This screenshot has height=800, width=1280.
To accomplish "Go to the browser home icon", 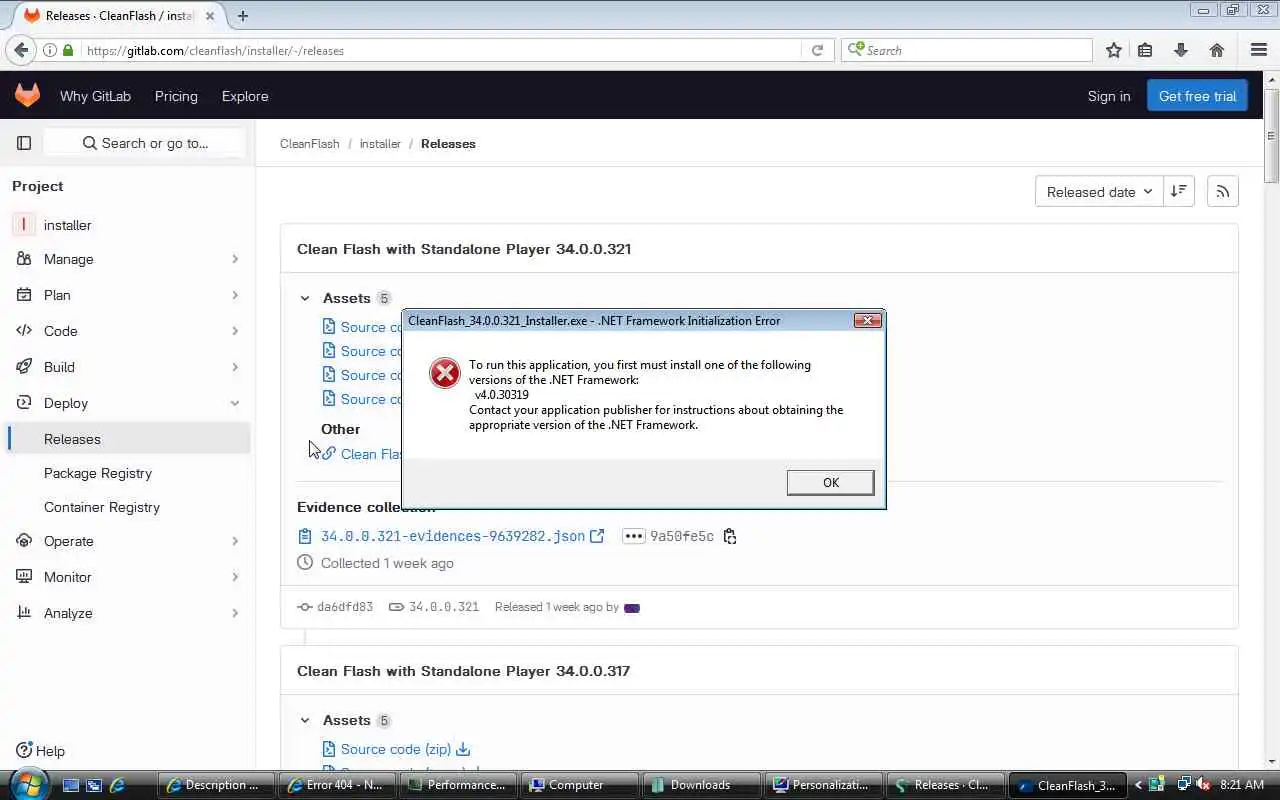I will 1216,50.
